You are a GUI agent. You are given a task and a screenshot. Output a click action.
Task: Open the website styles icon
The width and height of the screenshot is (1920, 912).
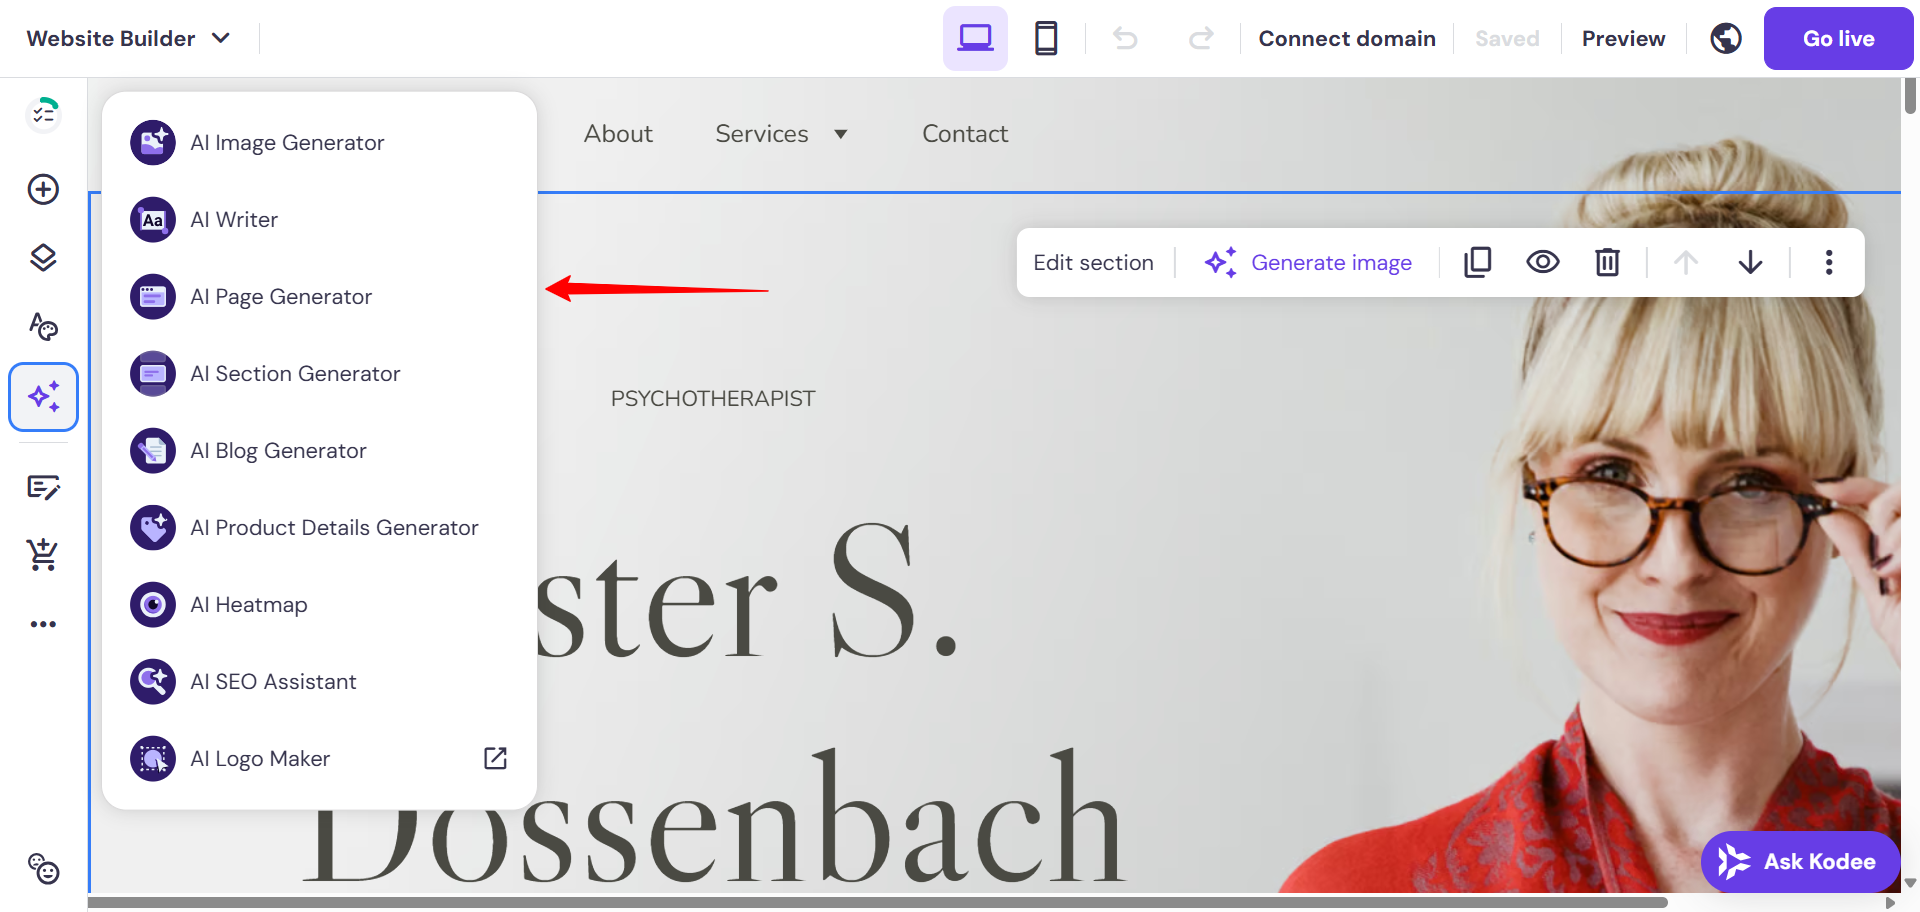(x=43, y=326)
